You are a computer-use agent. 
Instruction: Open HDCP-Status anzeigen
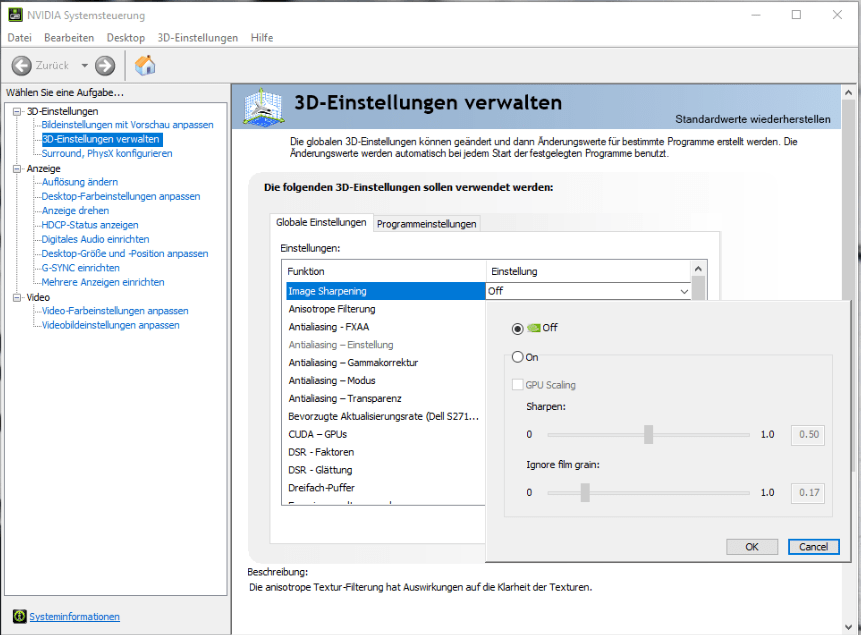coord(90,225)
